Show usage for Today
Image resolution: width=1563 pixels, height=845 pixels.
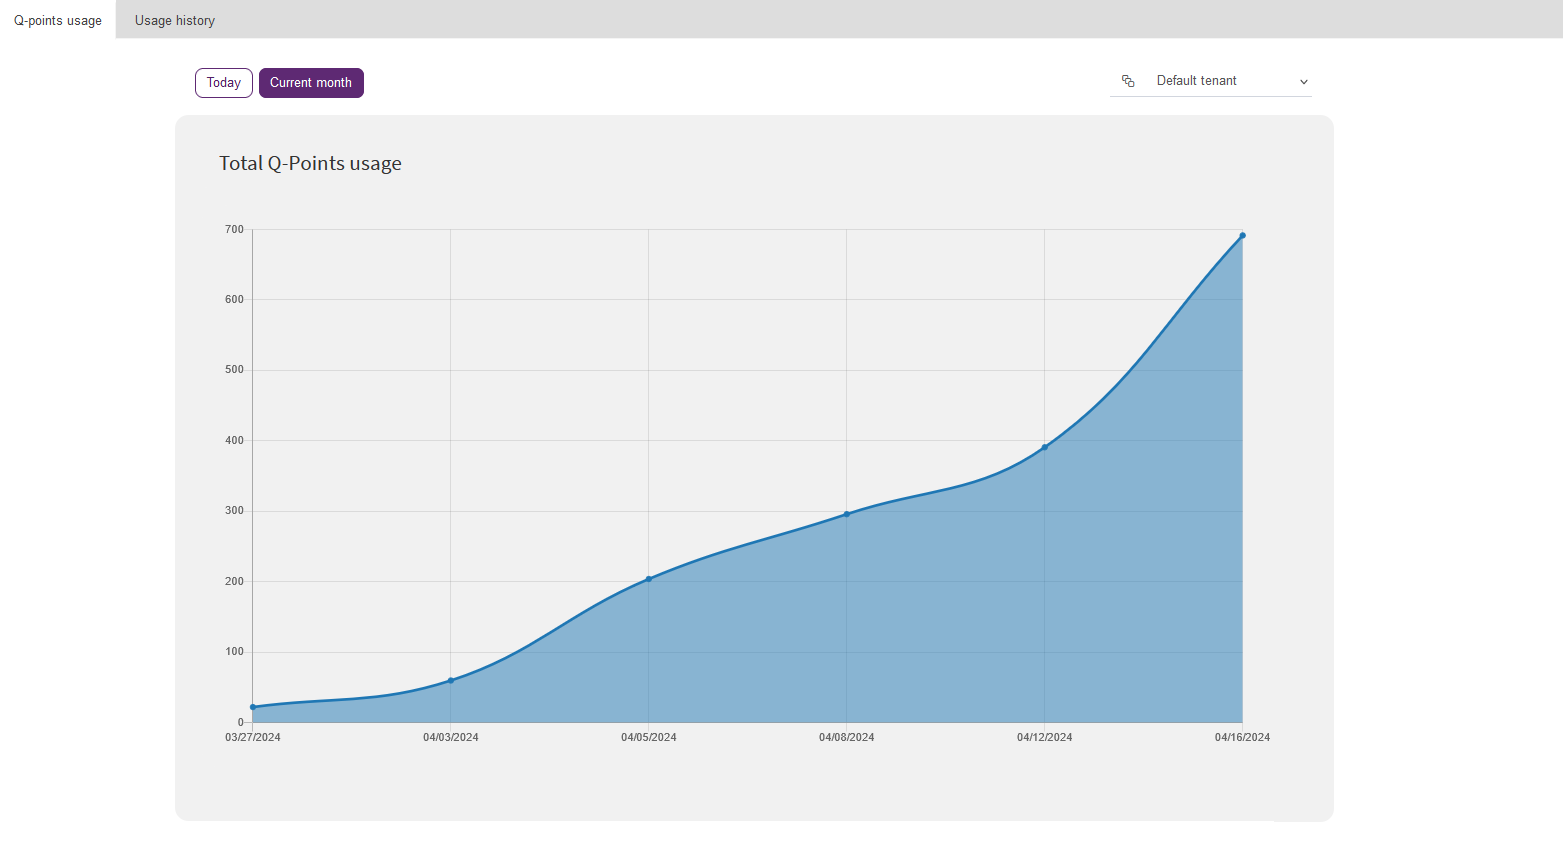pos(224,83)
